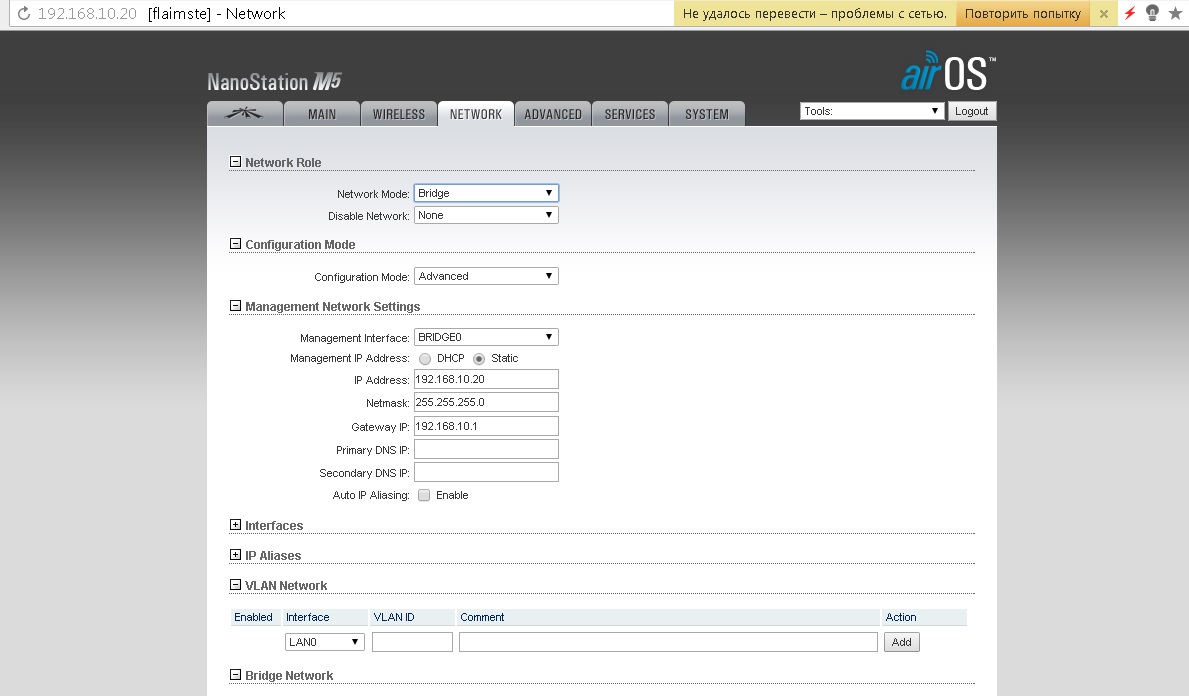Open the Tools dropdown menu

point(871,111)
